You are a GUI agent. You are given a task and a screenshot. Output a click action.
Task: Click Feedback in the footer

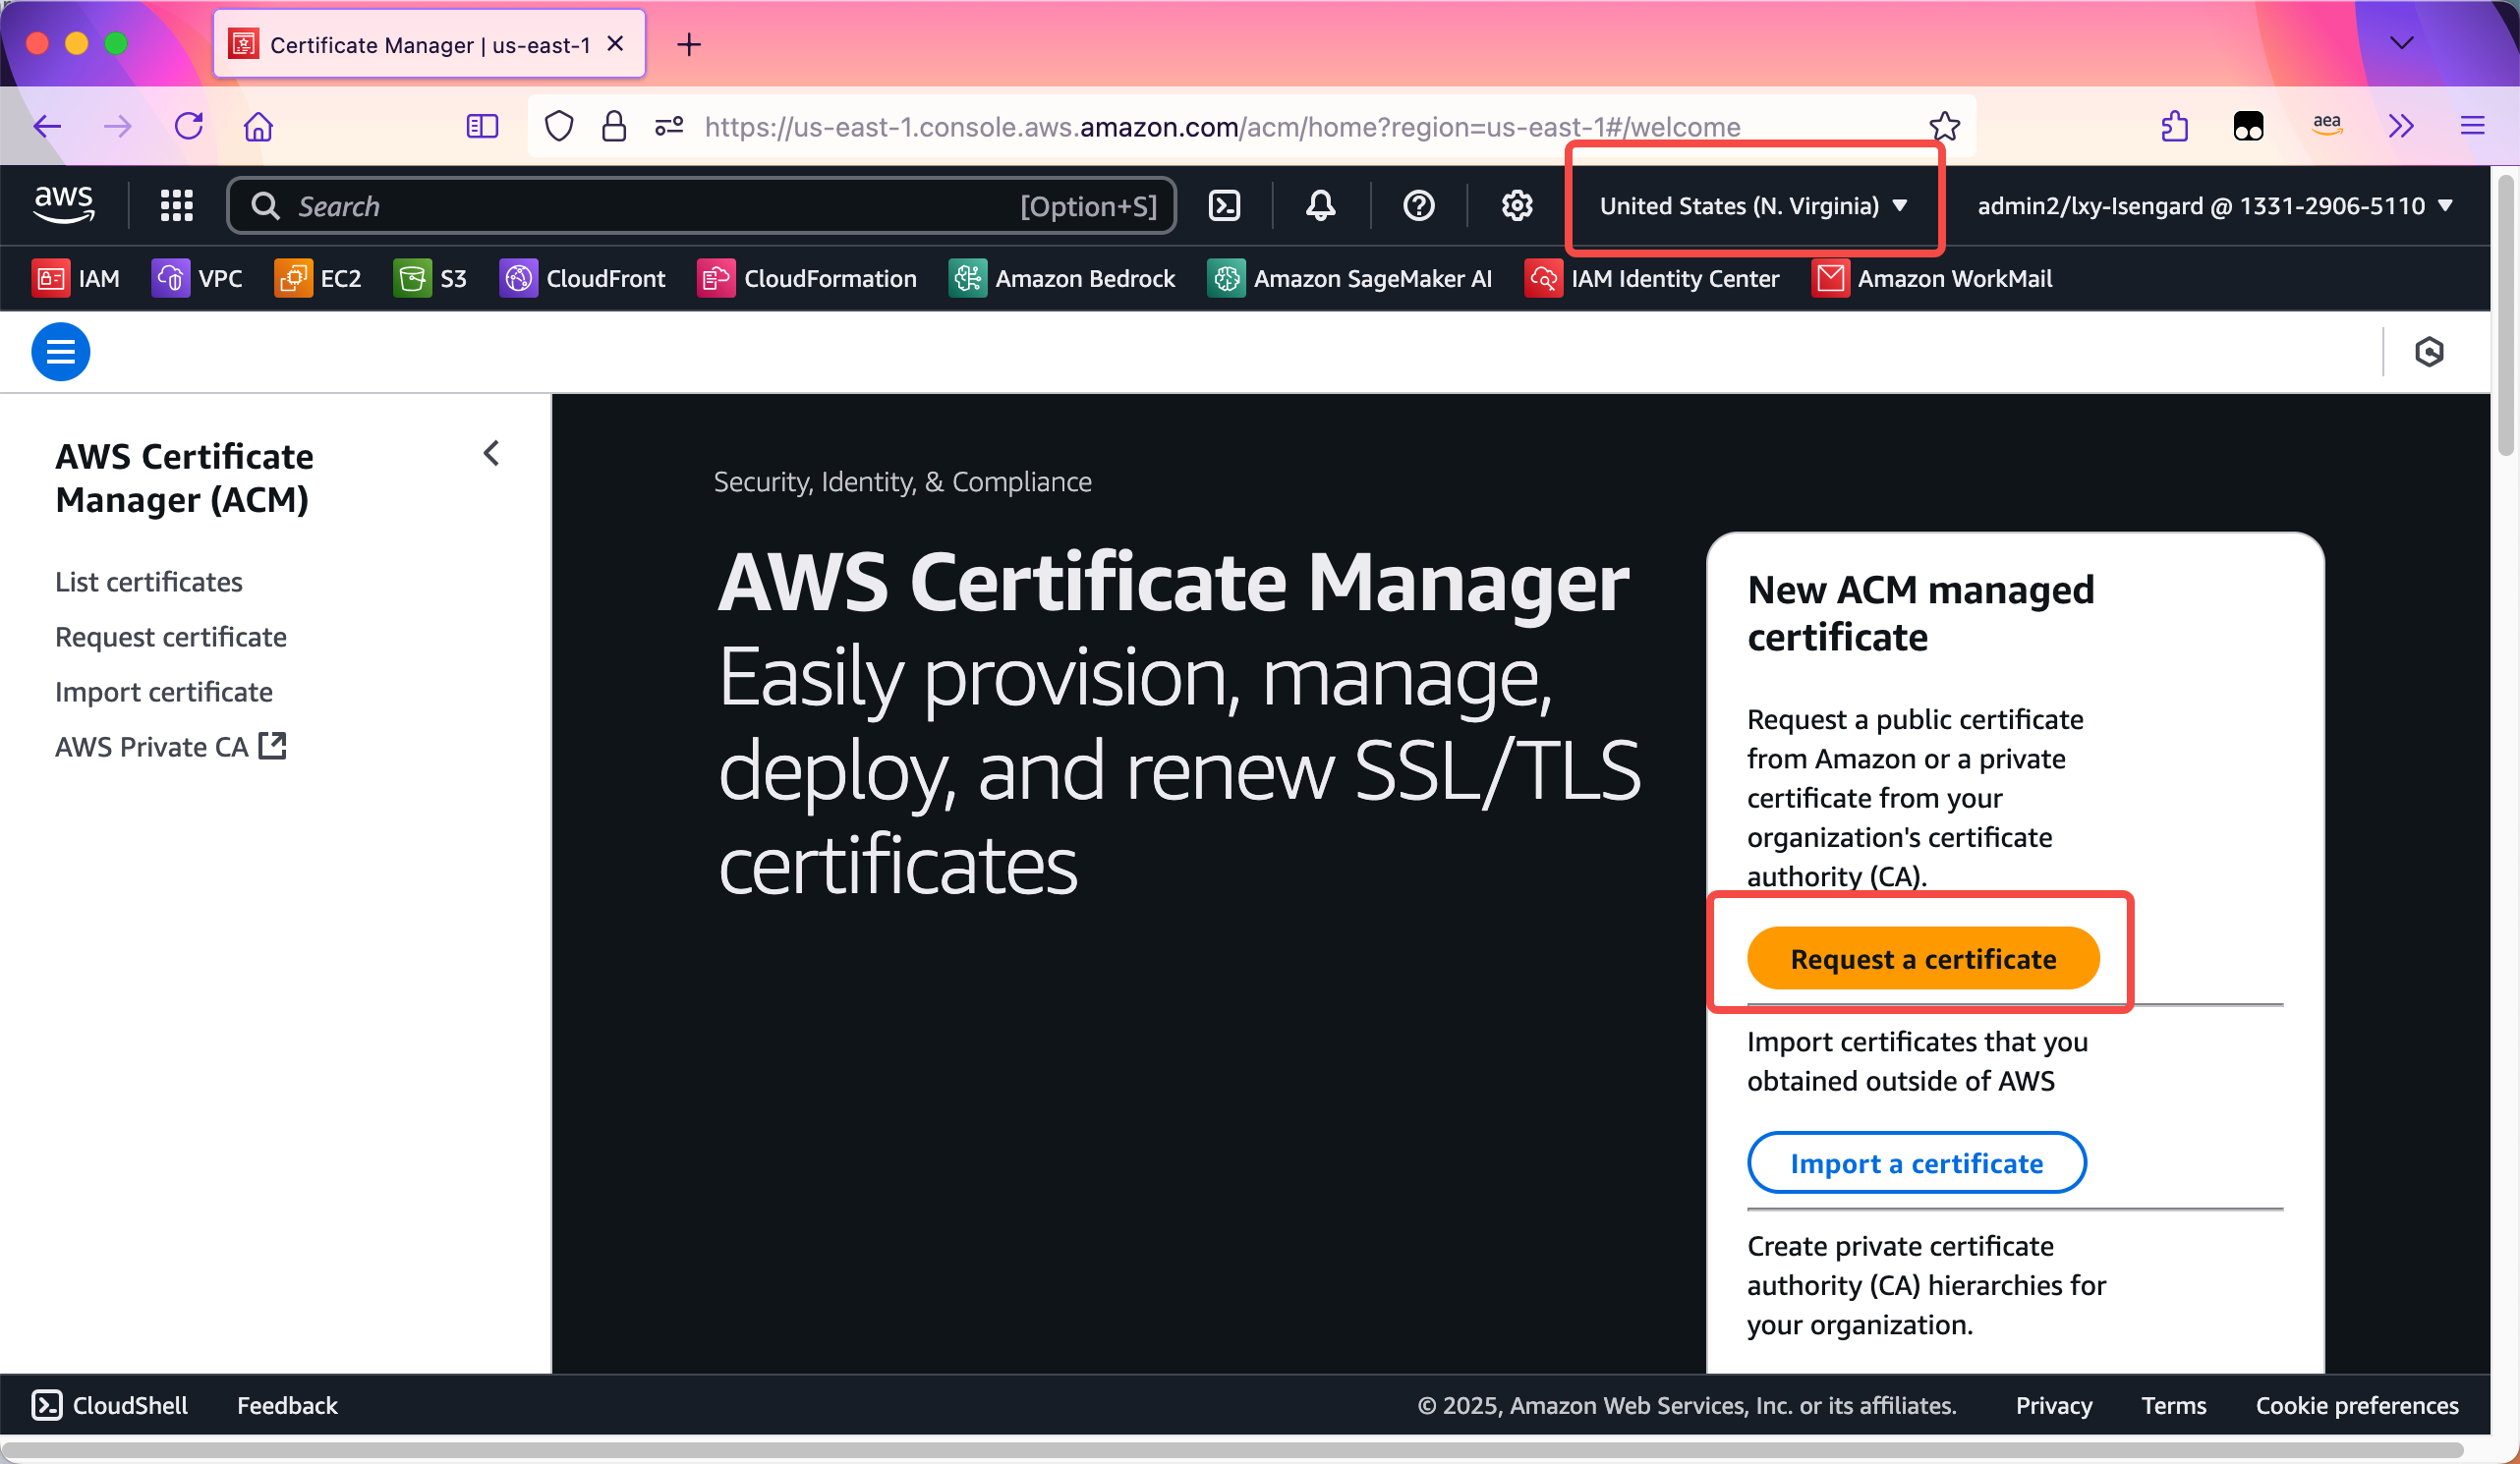pyautogui.click(x=287, y=1405)
